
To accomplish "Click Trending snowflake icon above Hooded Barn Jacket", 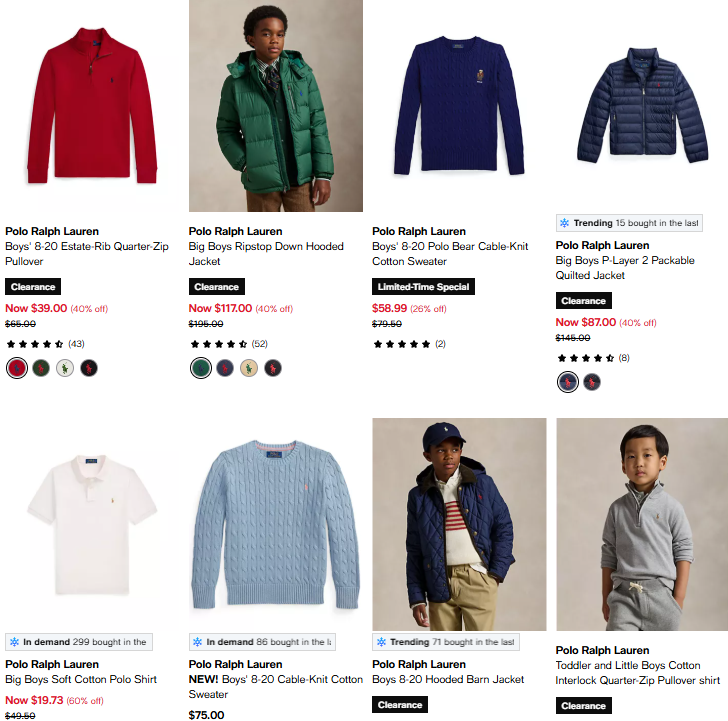I will pos(381,642).
